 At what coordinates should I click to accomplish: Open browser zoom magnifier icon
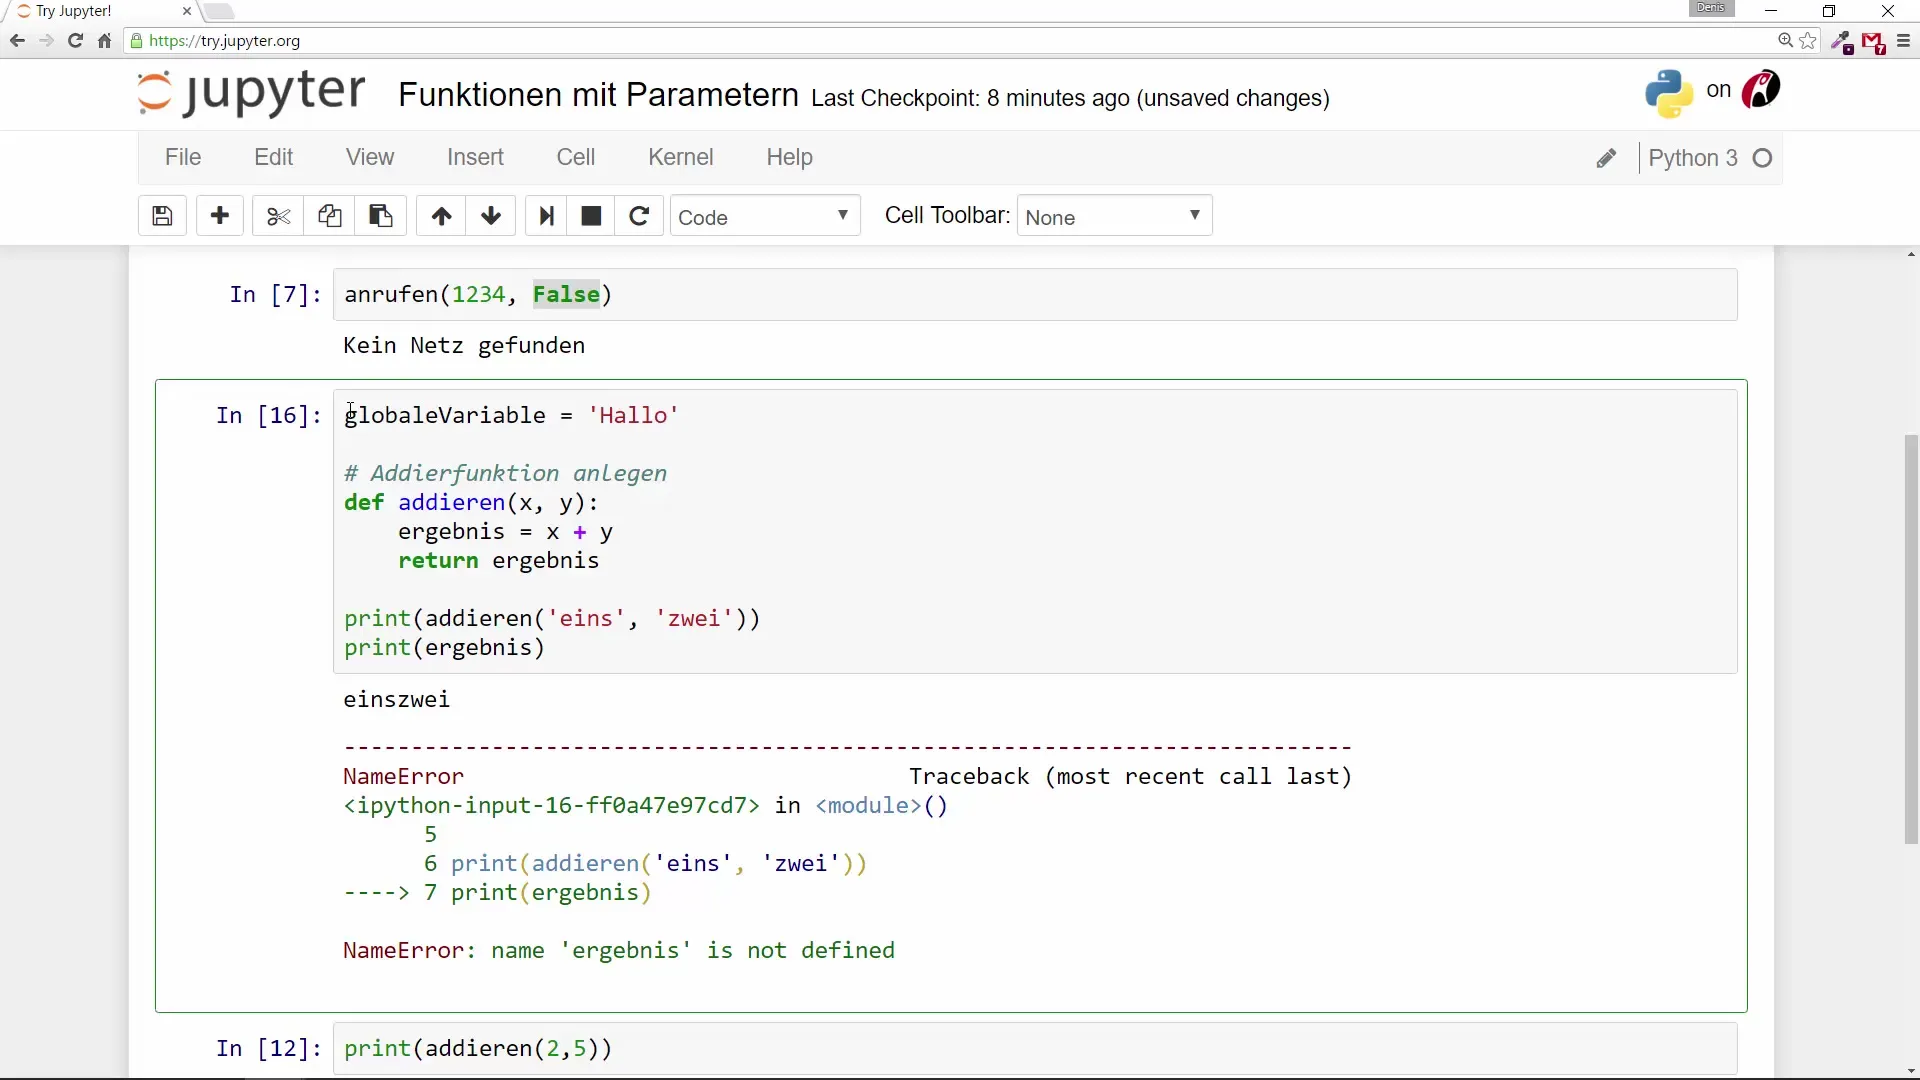(x=1785, y=41)
